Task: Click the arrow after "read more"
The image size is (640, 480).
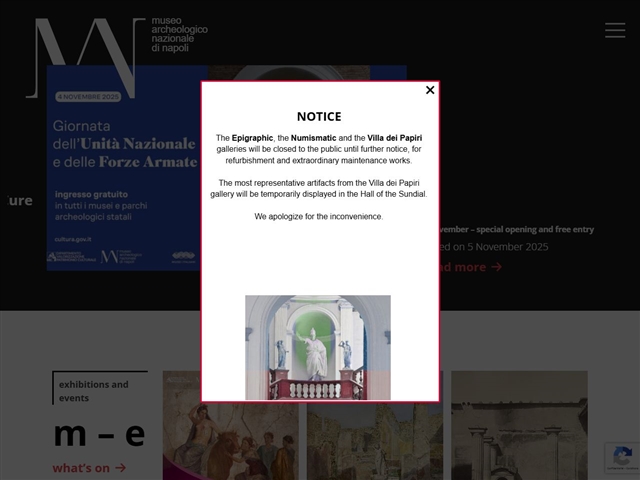Action: pyautogui.click(x=497, y=267)
